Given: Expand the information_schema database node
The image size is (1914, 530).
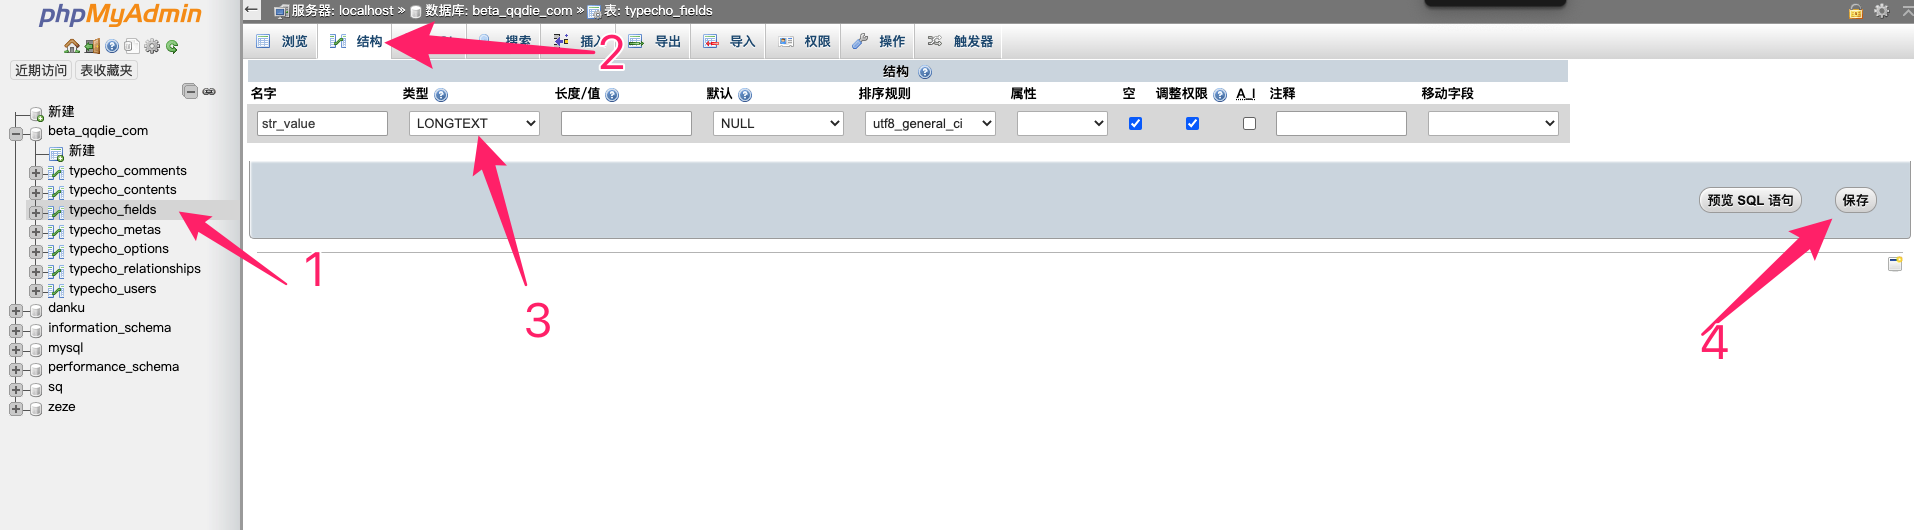Looking at the screenshot, I should pos(16,329).
